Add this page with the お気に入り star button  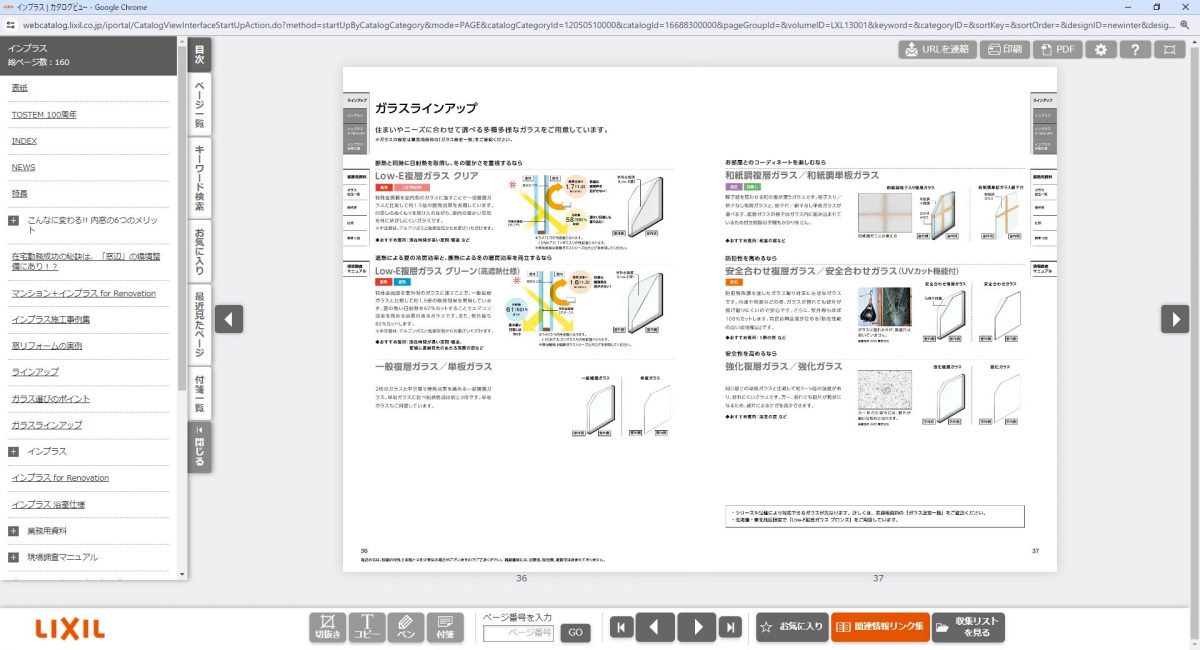click(x=791, y=627)
